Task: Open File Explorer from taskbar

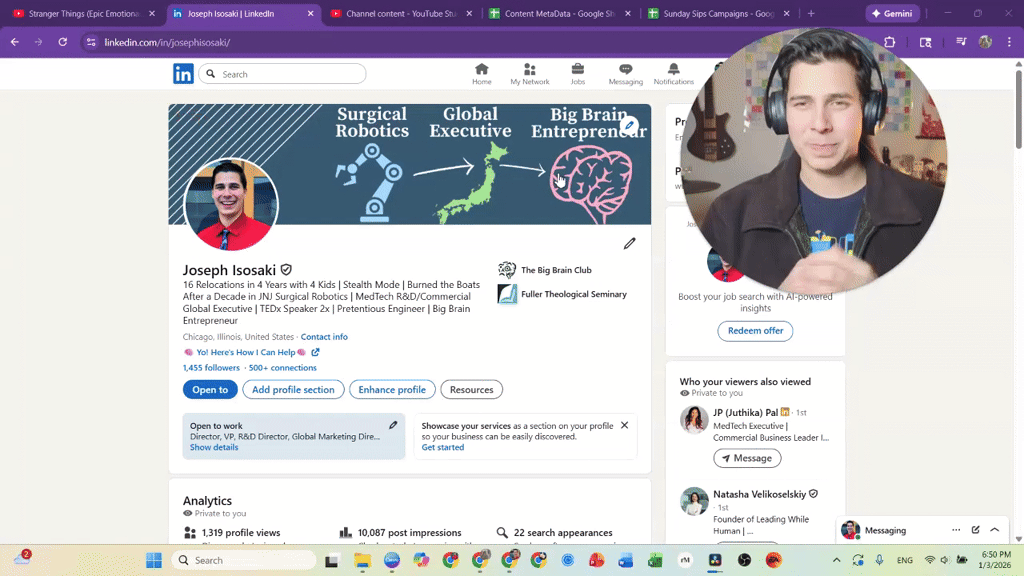Action: [362, 560]
